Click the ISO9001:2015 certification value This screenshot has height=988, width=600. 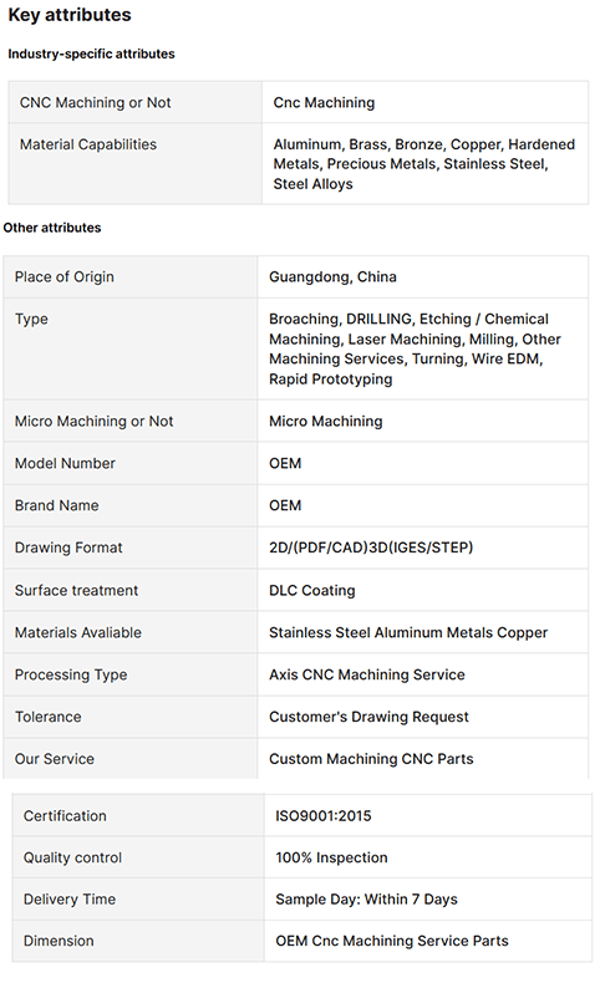click(323, 816)
